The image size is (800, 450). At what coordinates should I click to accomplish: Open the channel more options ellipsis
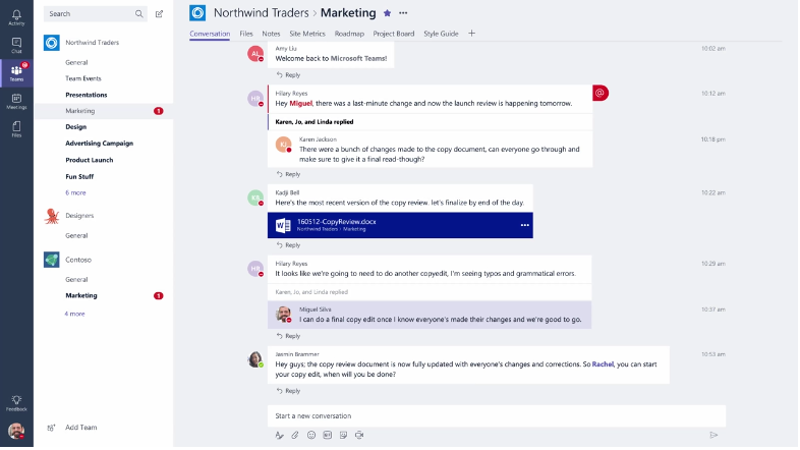[404, 13]
